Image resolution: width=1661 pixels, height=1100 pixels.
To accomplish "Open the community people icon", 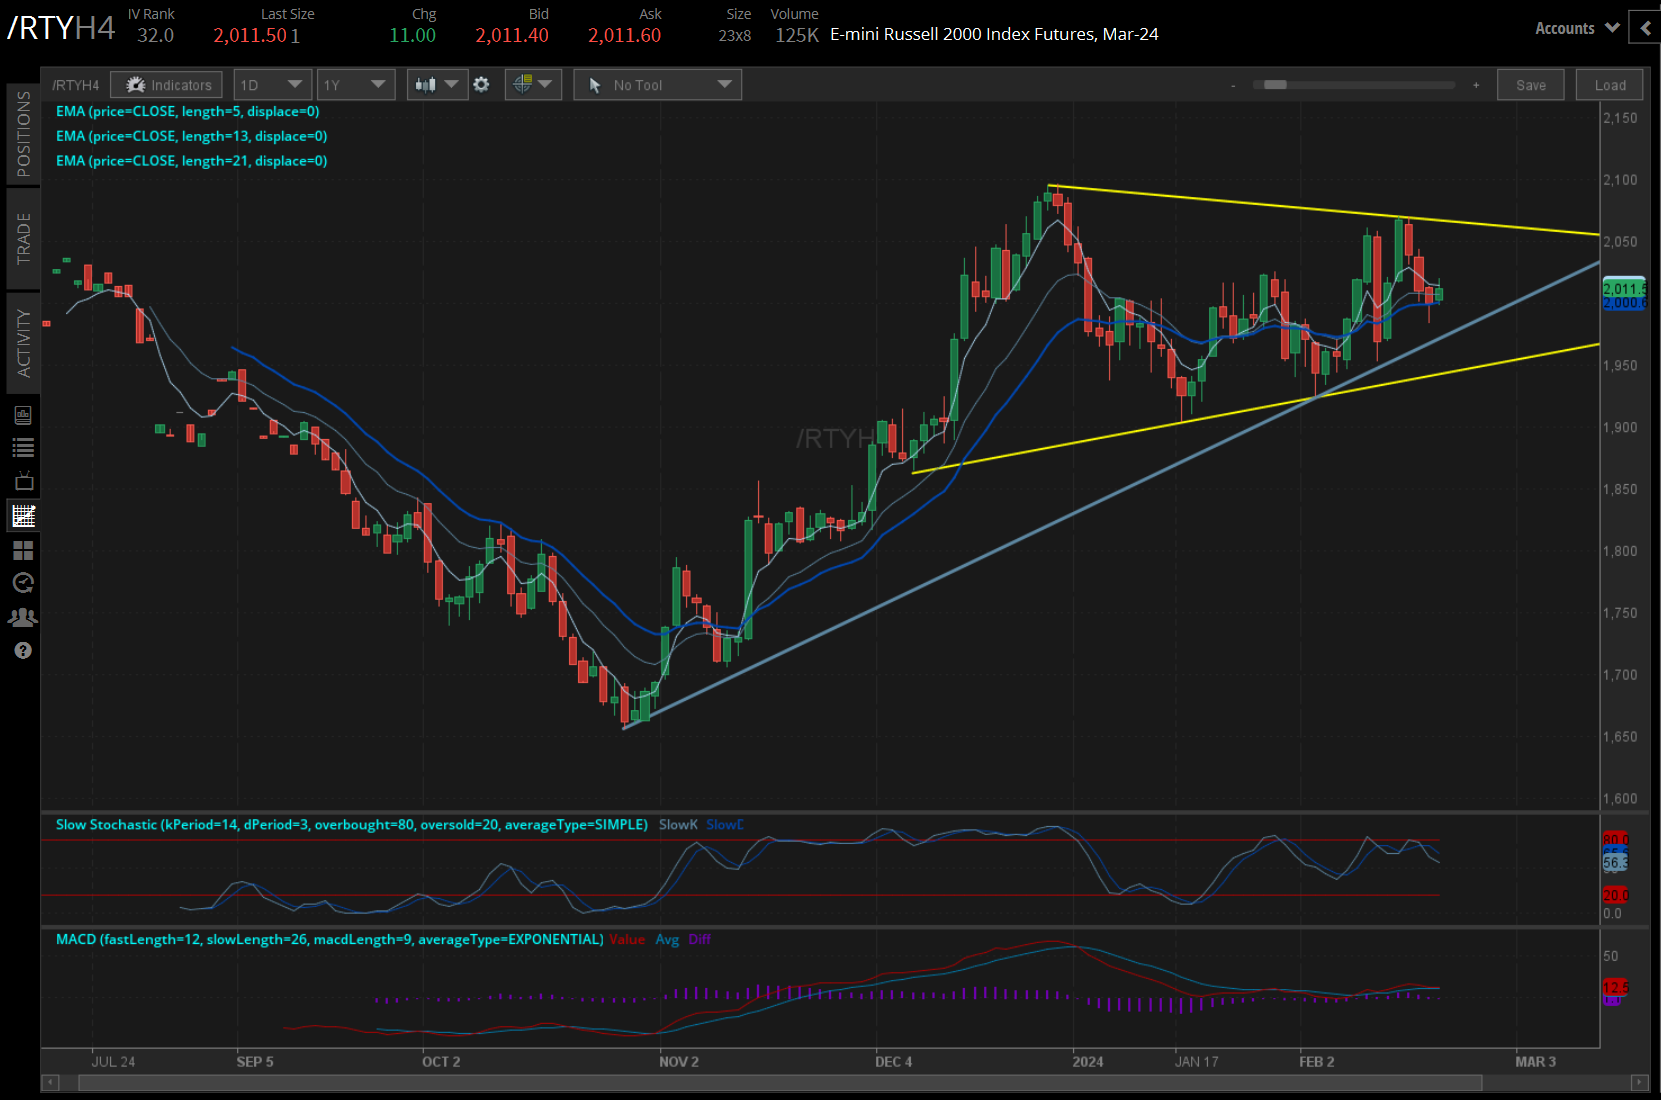I will (23, 617).
